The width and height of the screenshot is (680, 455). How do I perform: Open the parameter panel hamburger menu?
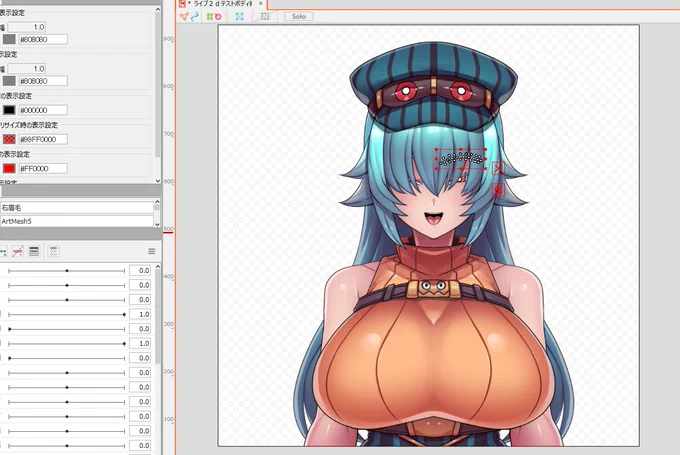pyautogui.click(x=152, y=252)
